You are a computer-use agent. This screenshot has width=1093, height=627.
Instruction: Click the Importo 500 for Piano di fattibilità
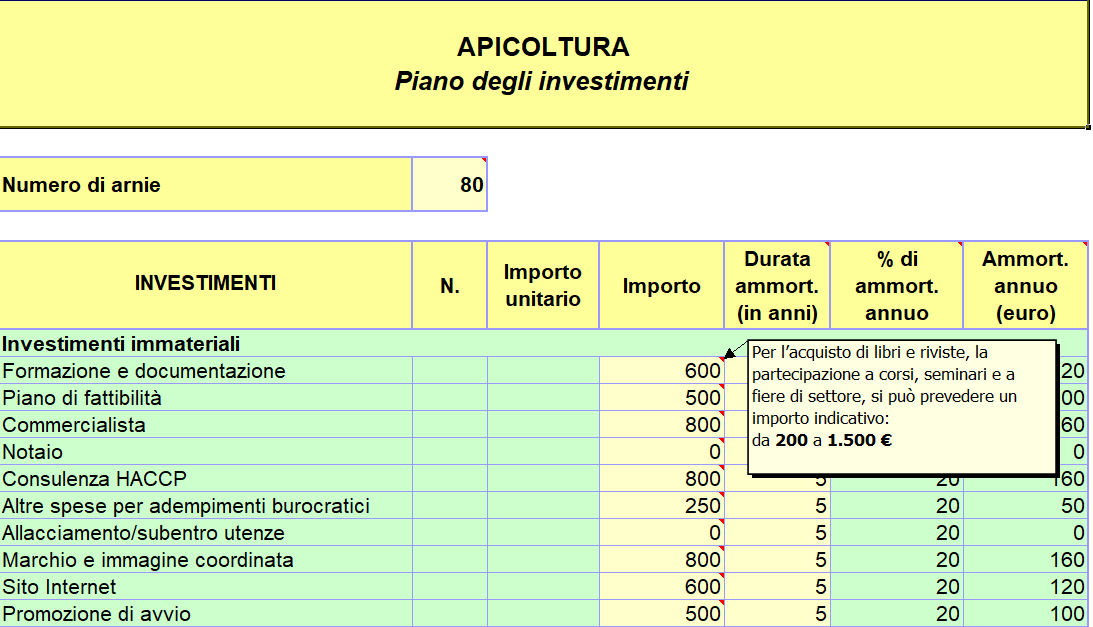click(x=662, y=398)
